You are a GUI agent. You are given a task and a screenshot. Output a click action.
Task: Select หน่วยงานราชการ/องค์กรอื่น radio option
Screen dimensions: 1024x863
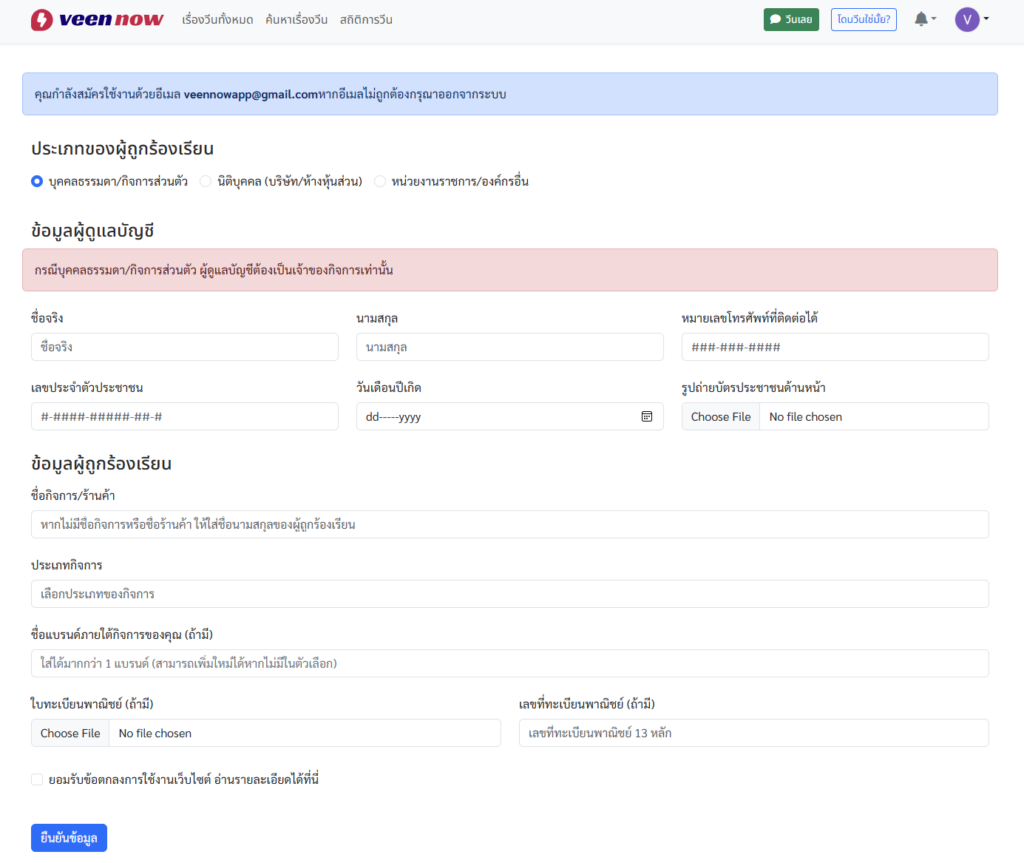380,181
